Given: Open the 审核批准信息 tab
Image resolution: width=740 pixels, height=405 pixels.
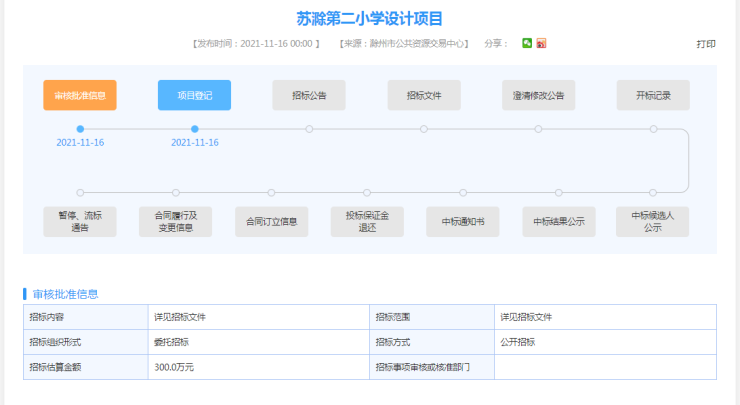Looking at the screenshot, I should click(x=80, y=95).
